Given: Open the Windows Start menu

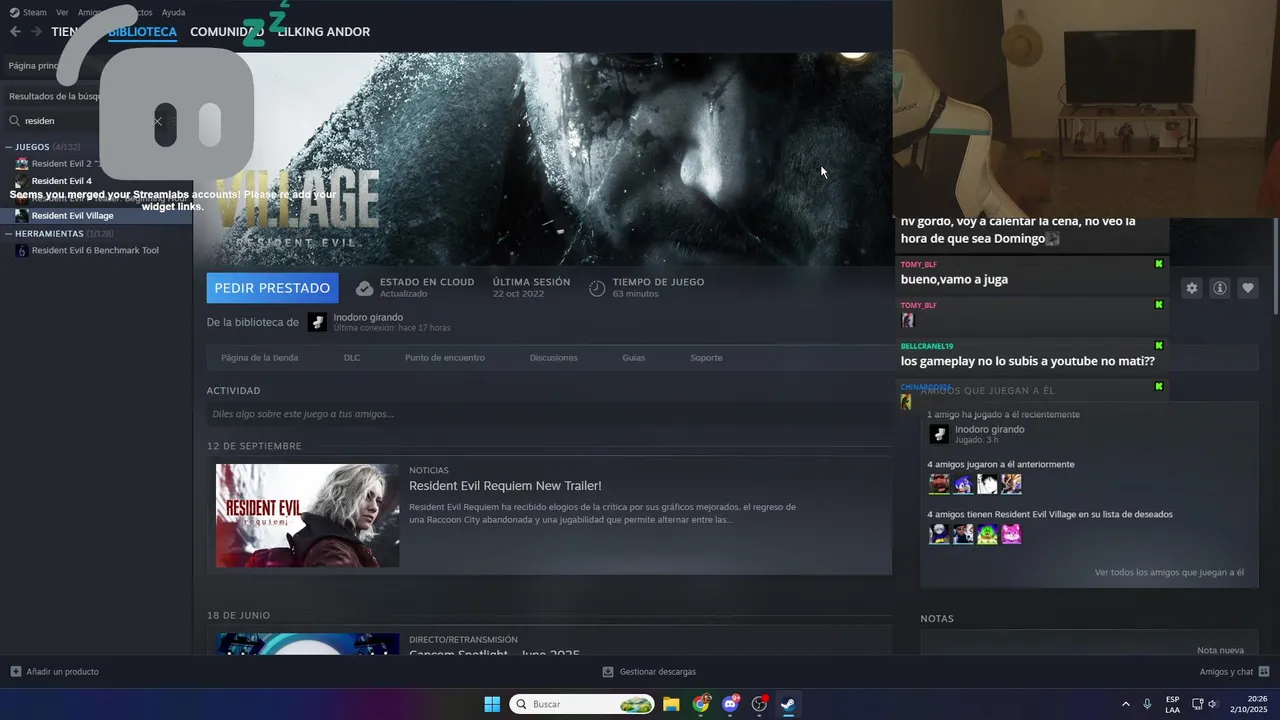Looking at the screenshot, I should [x=492, y=704].
